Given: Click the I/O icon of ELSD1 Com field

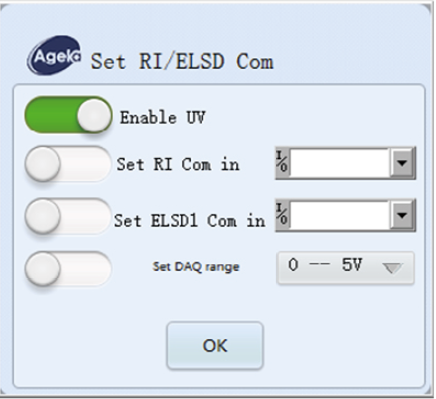Looking at the screenshot, I should click(x=283, y=215).
